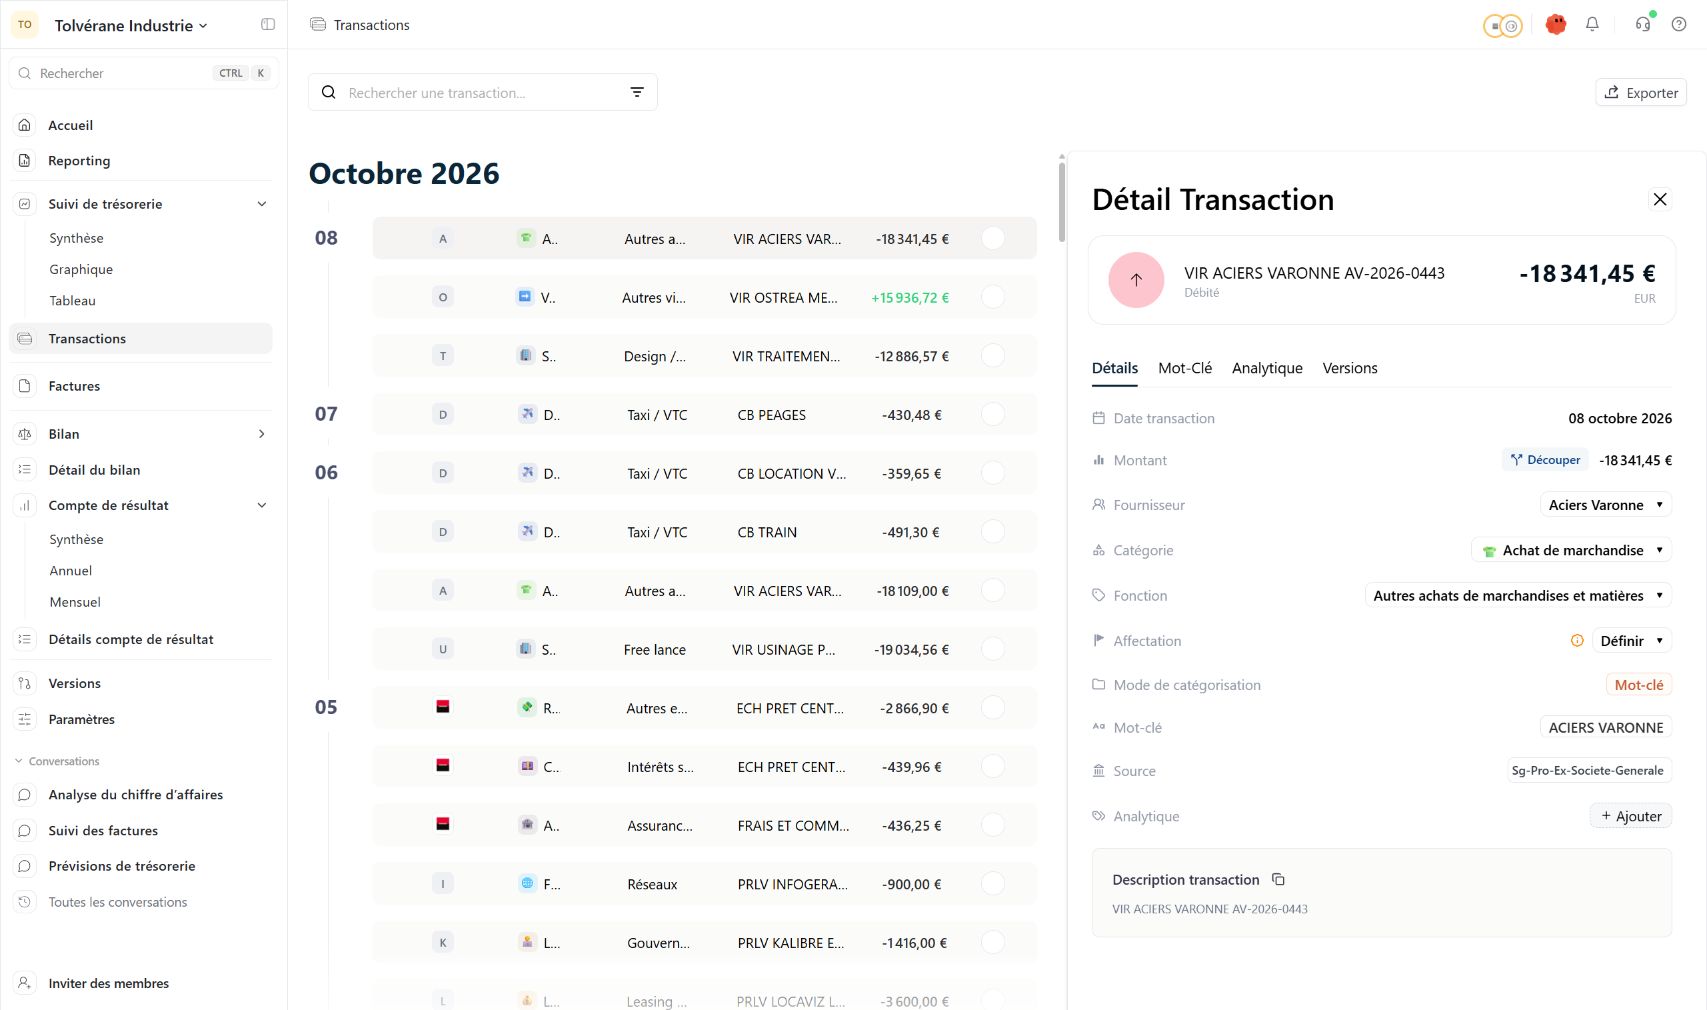Switch to the Mot-Clé tab
This screenshot has width=1707, height=1010.
point(1185,368)
